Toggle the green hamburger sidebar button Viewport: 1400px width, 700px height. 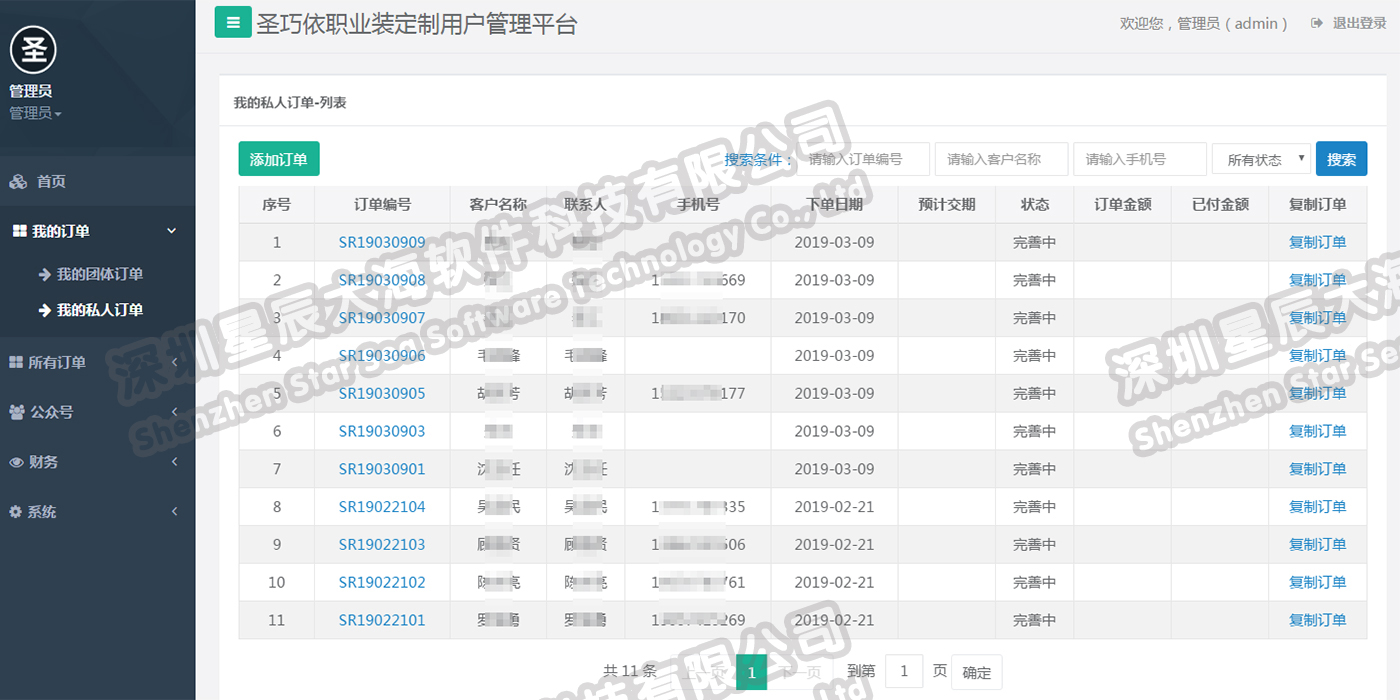point(233,22)
